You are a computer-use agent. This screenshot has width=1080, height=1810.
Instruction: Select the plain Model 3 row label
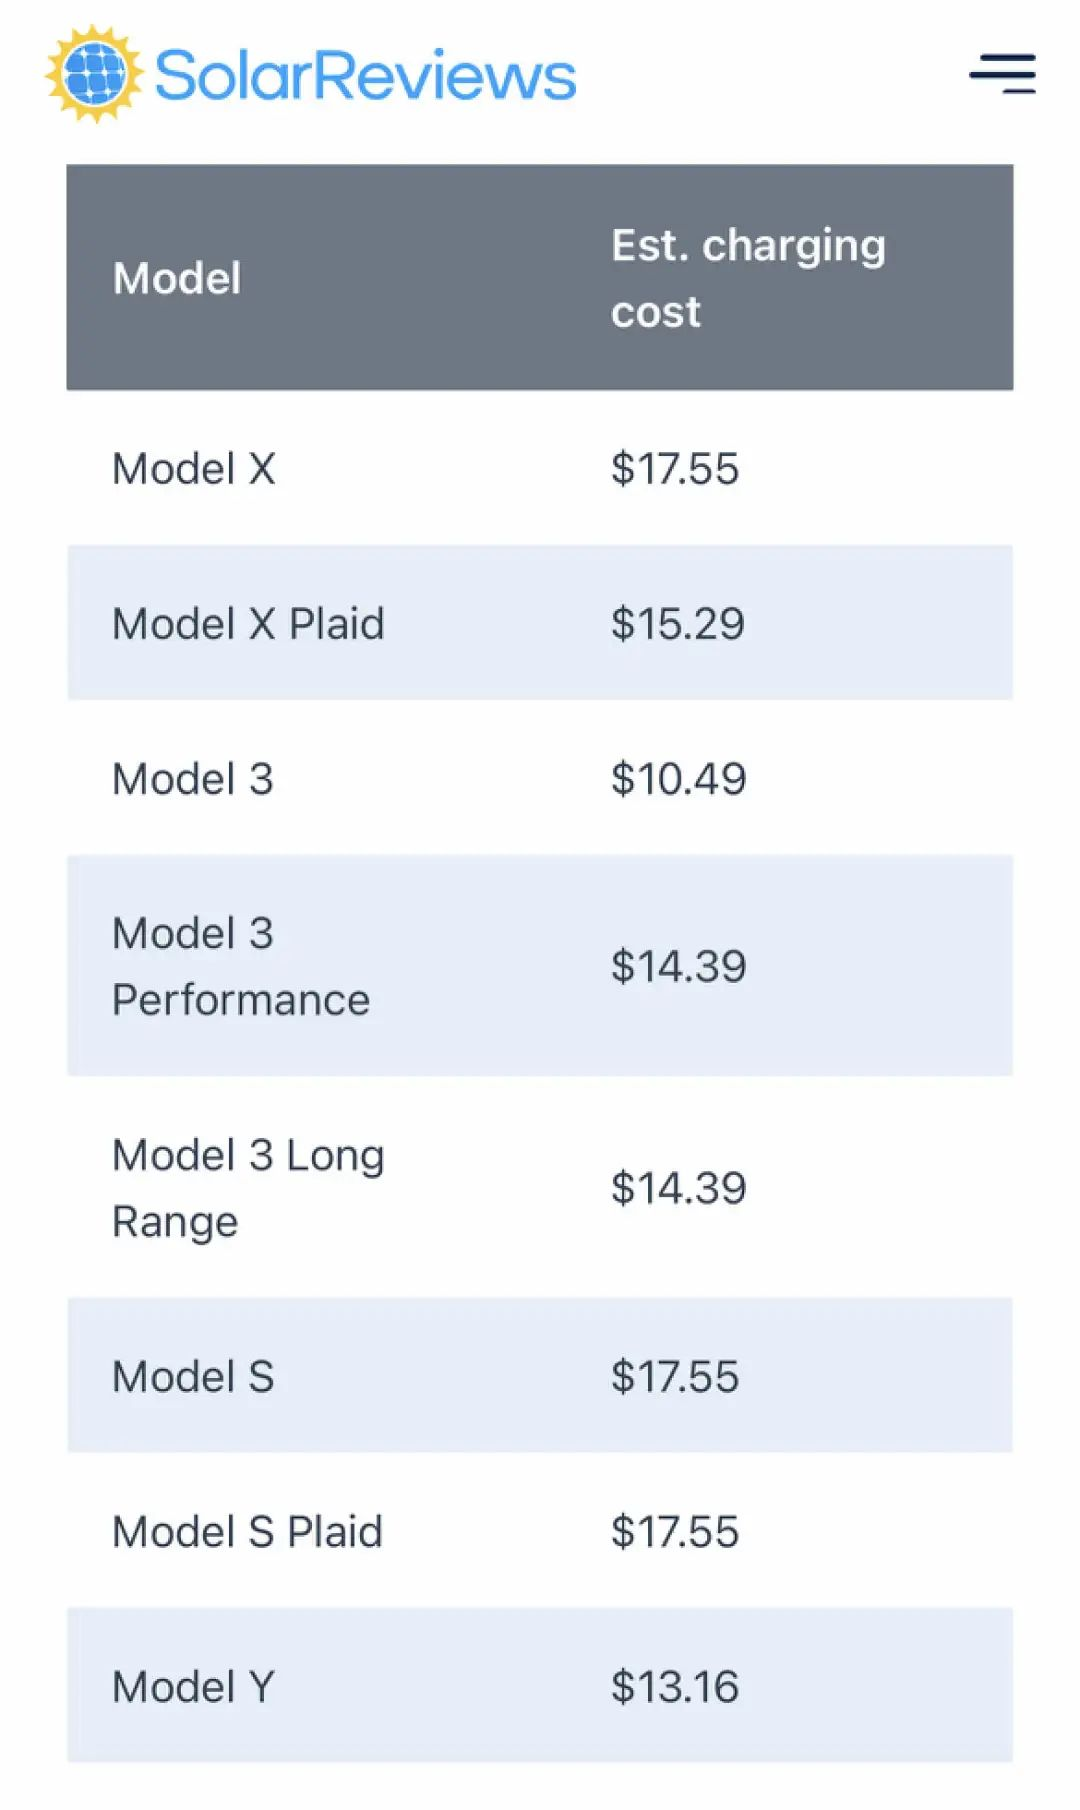(193, 779)
